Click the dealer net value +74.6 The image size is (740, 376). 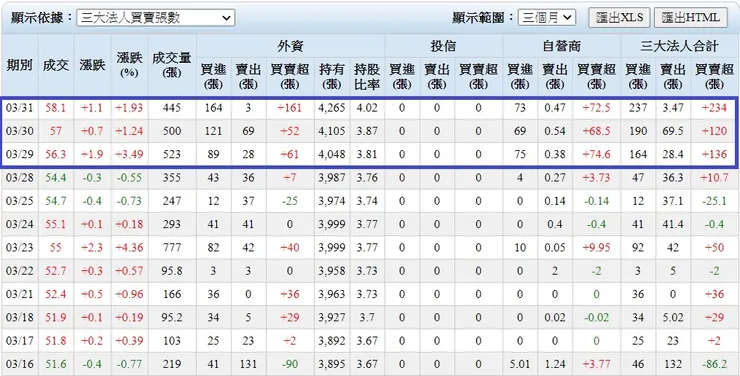click(x=596, y=154)
